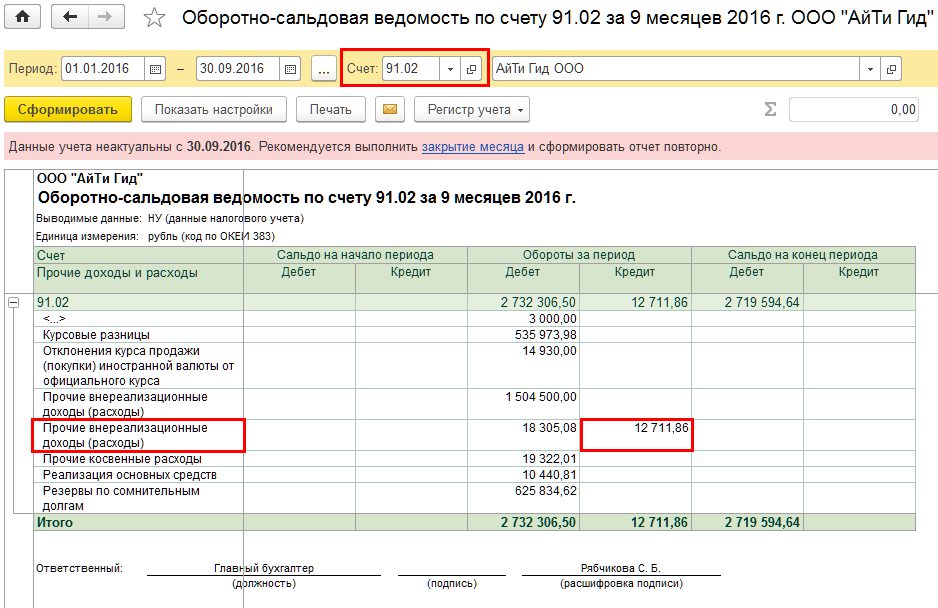Image resolution: width=938 pixels, height=608 pixels.
Task: Expand the organization dropdown list
Action: tap(870, 69)
